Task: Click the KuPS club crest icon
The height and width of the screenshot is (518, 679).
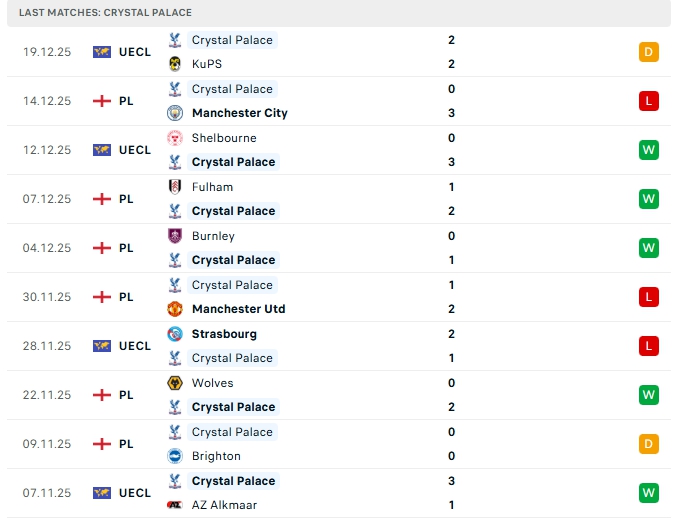Action: pos(175,64)
